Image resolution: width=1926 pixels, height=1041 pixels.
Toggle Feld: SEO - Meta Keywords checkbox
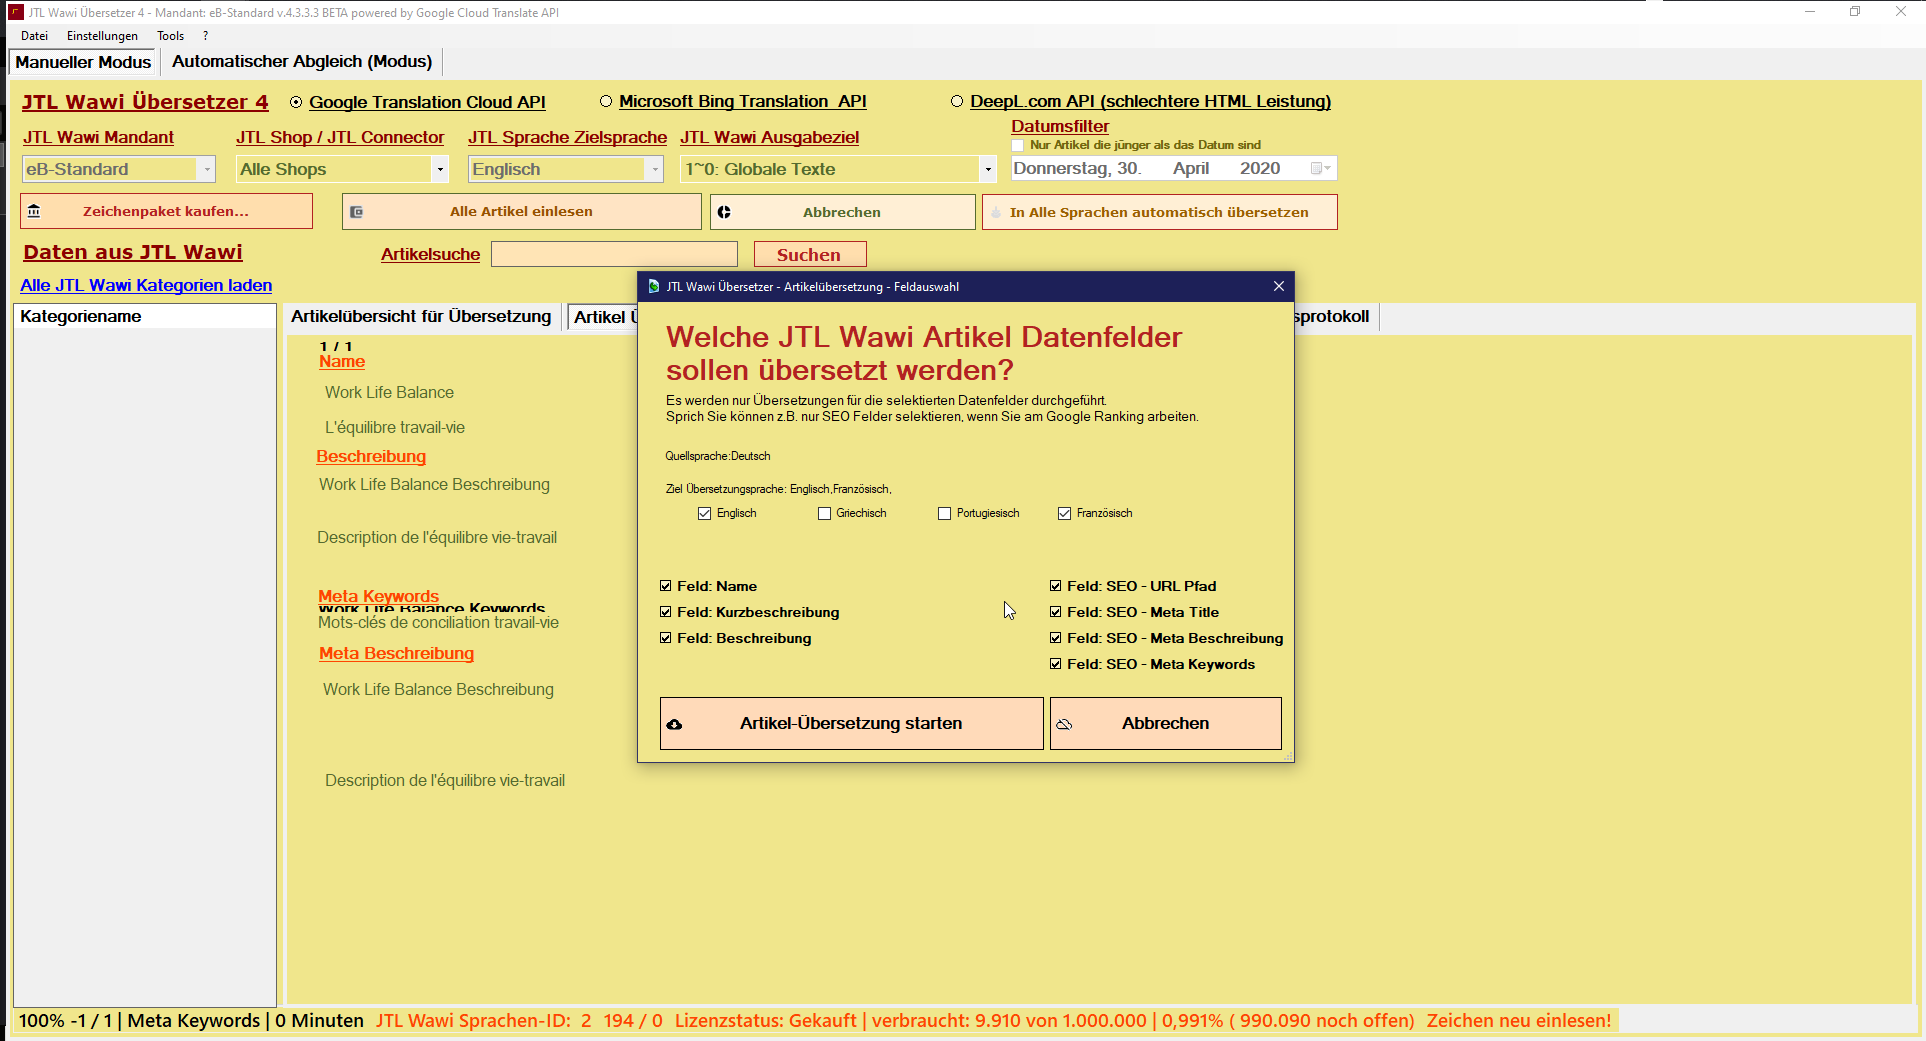pos(1056,664)
